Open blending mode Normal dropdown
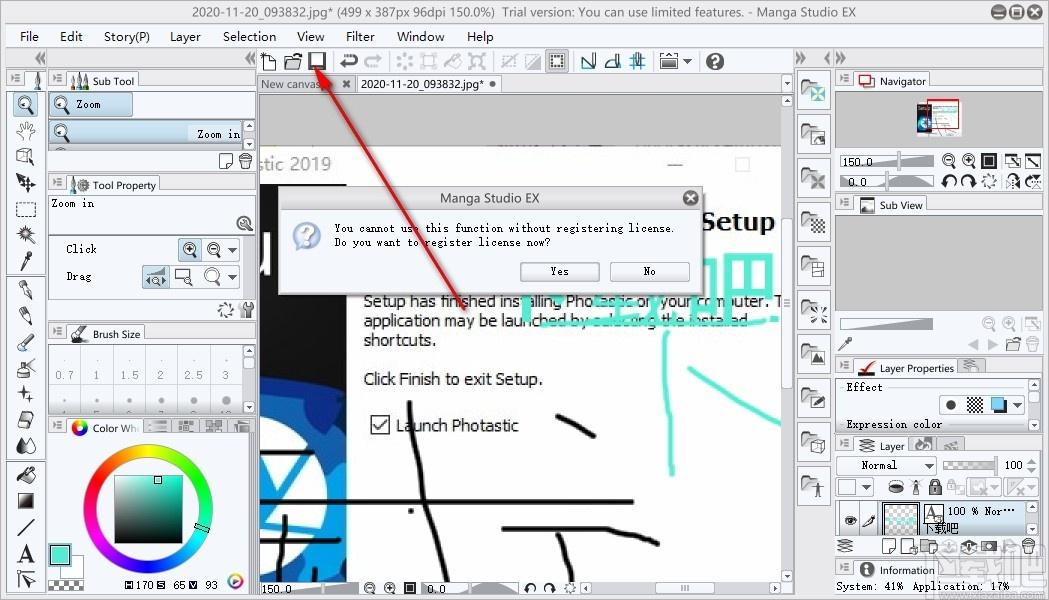Screen dimensions: 1049x600 click(887, 465)
